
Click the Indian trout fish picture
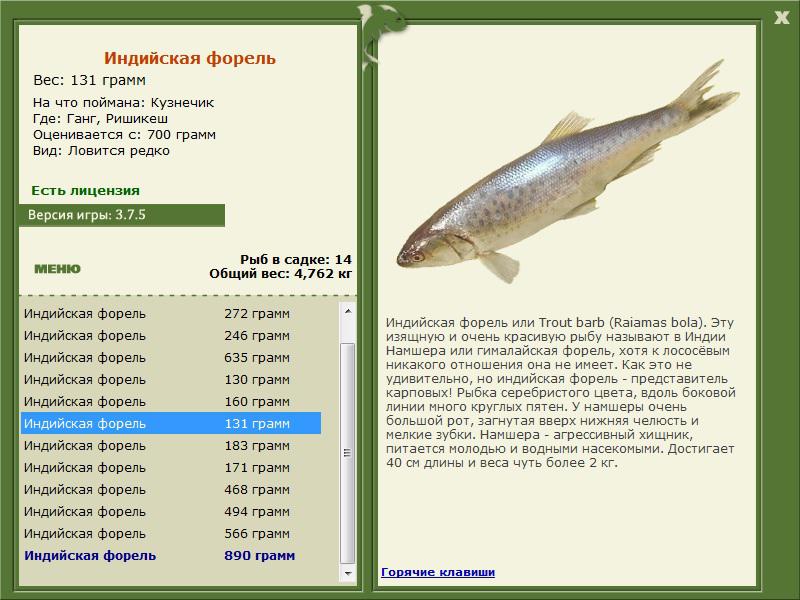[x=567, y=172]
